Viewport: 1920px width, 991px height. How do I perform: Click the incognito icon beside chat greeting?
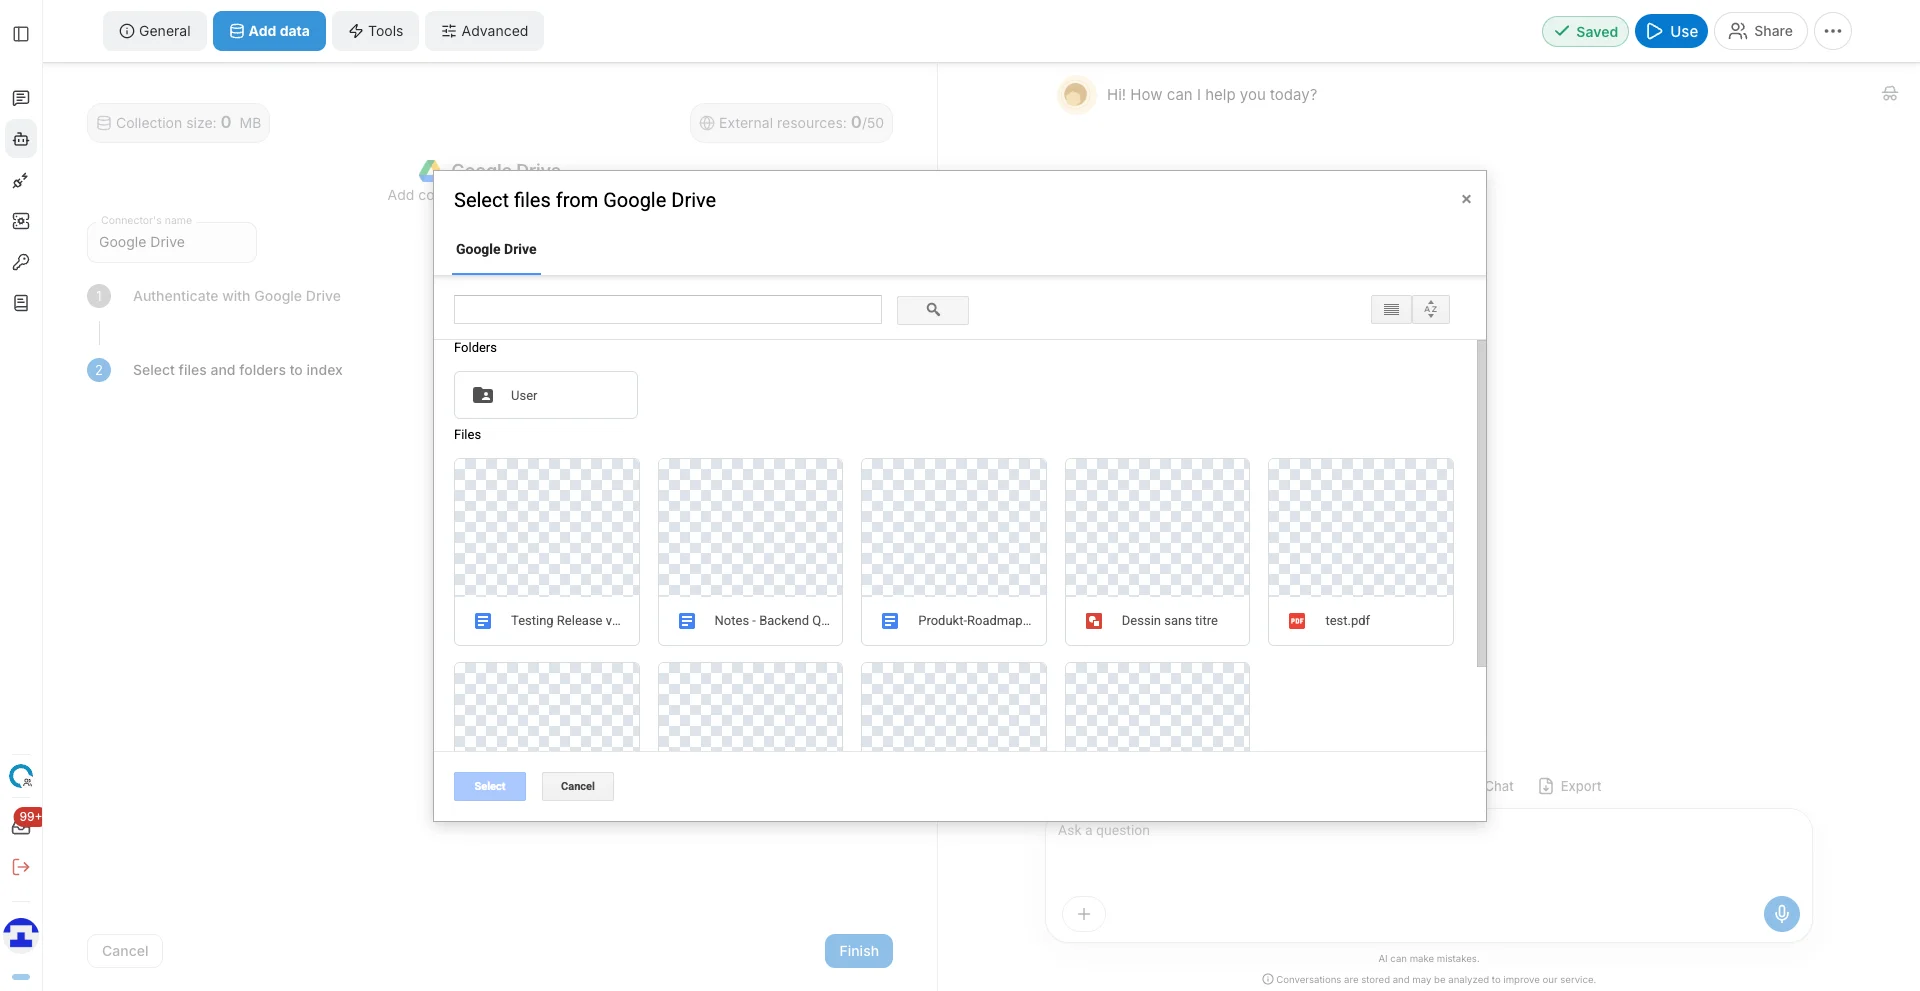point(1890,94)
